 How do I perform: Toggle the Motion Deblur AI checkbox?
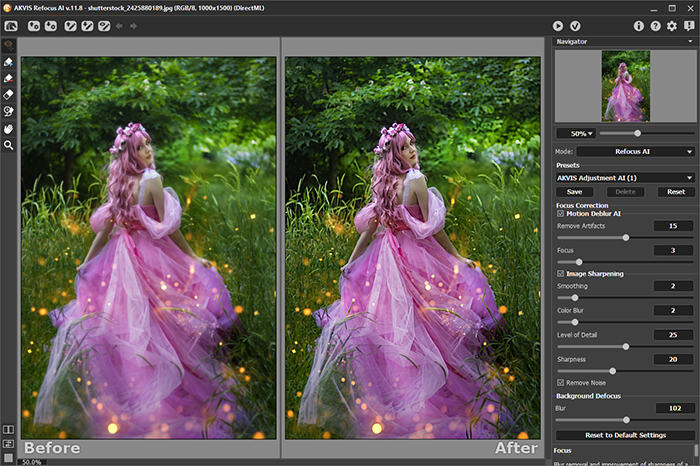tap(560, 213)
